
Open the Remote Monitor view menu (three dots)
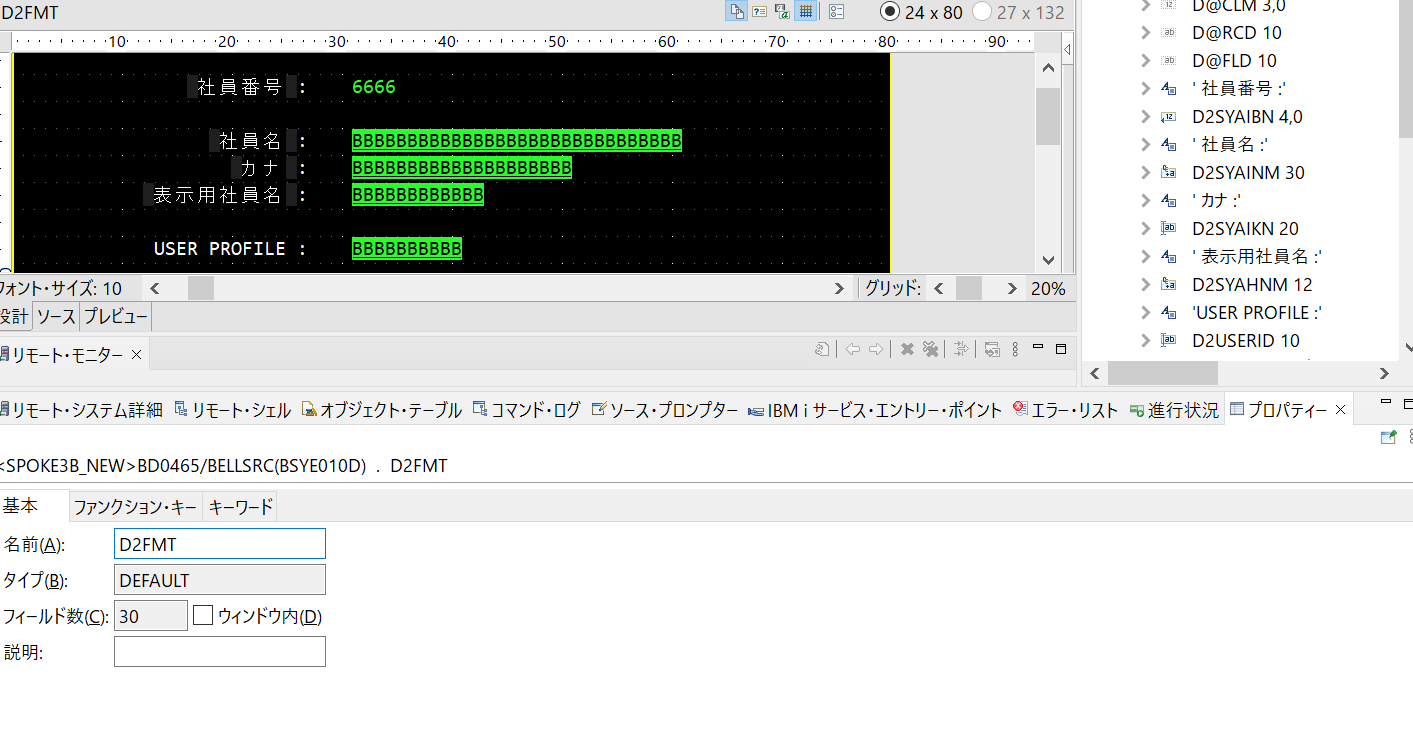click(x=1015, y=349)
